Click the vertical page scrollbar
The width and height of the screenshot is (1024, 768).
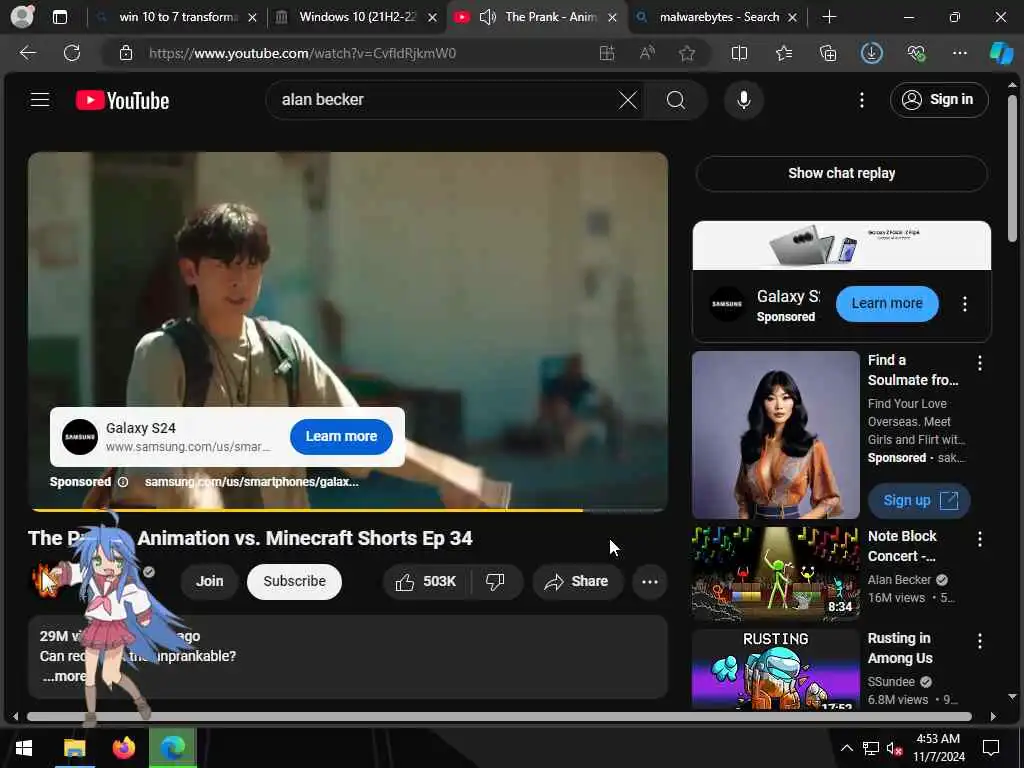(1012, 168)
